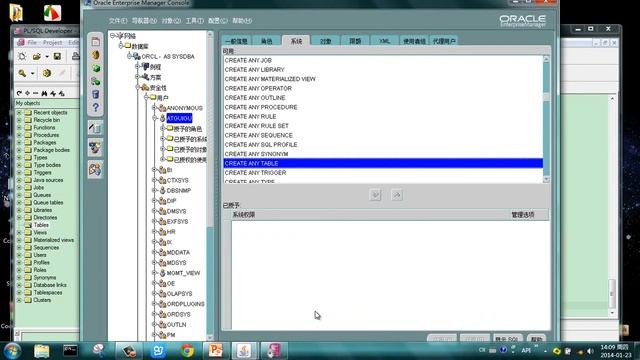Select CREATE ANY MATERIALIZED VIEW privilege

tap(383, 79)
